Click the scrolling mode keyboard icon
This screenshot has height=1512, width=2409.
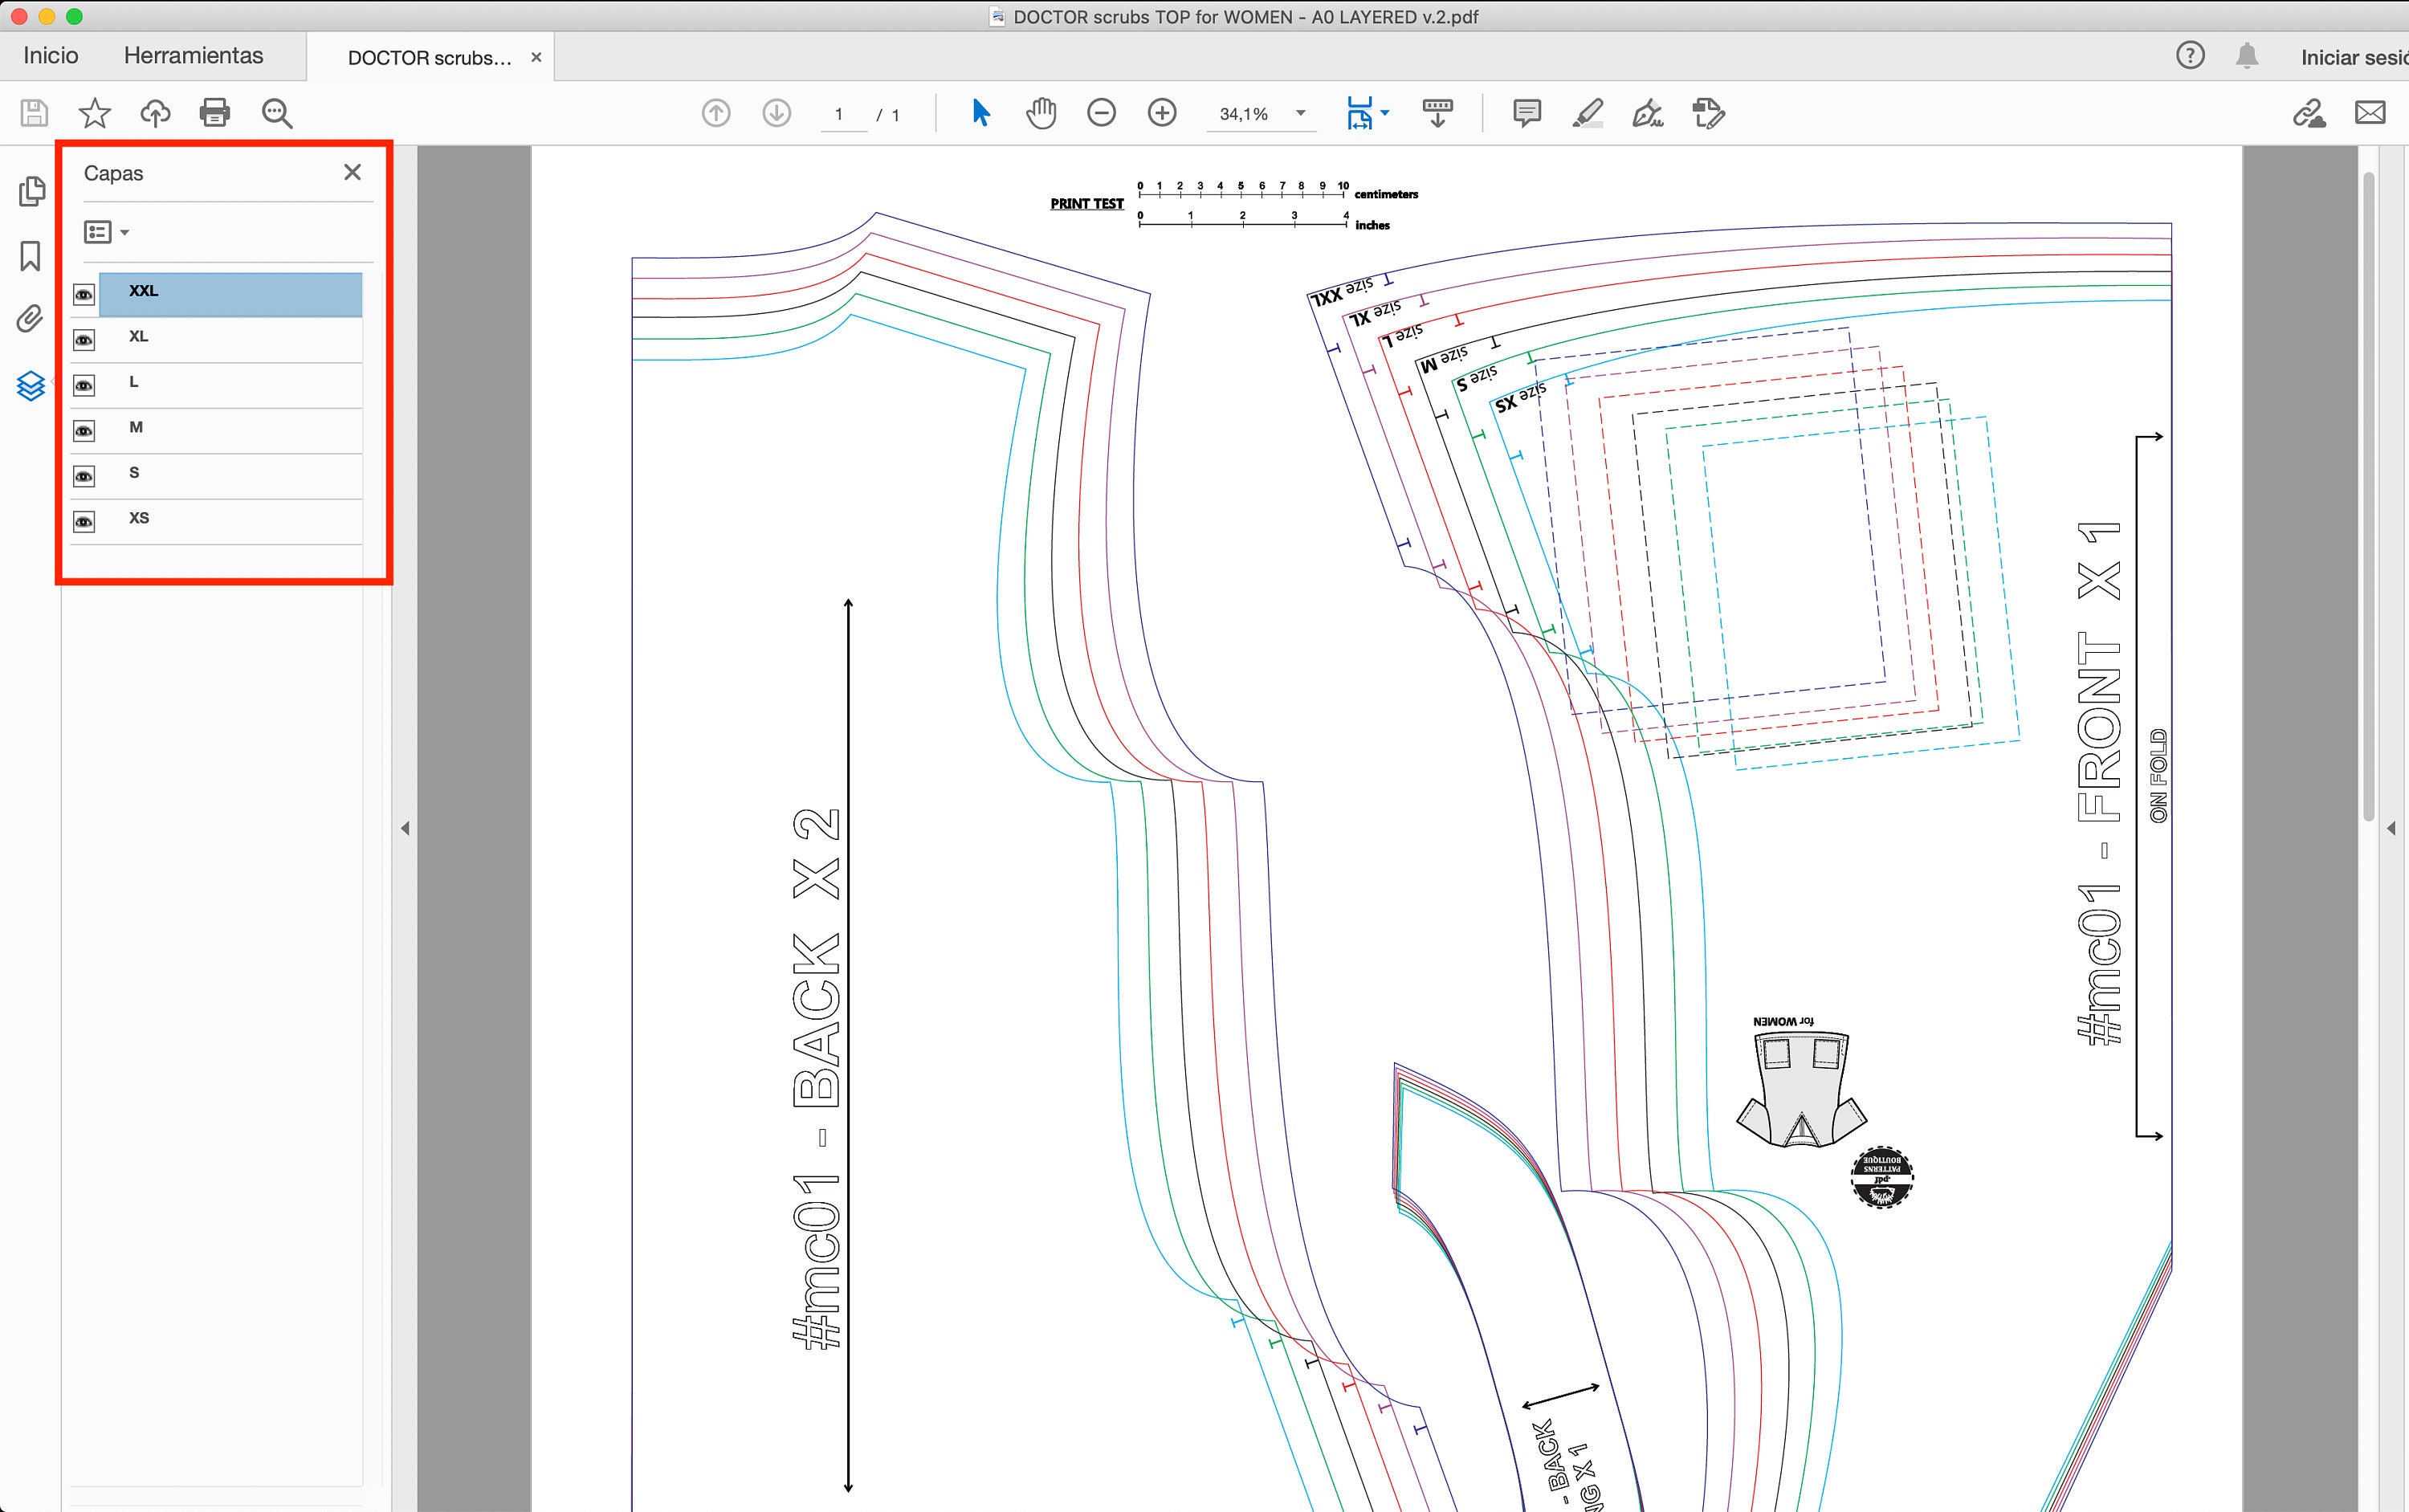tap(1437, 113)
